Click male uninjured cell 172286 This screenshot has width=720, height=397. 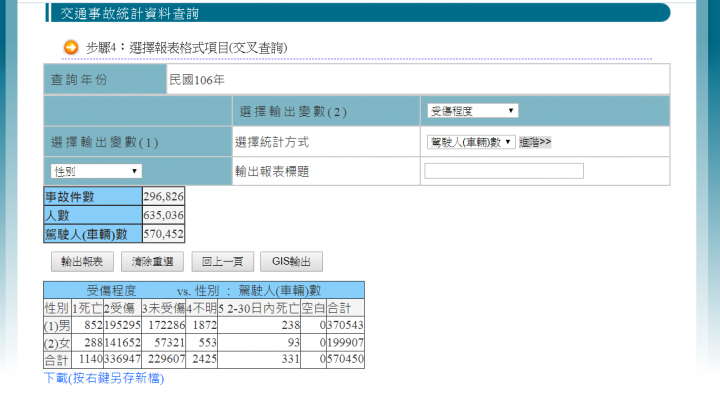(x=163, y=325)
